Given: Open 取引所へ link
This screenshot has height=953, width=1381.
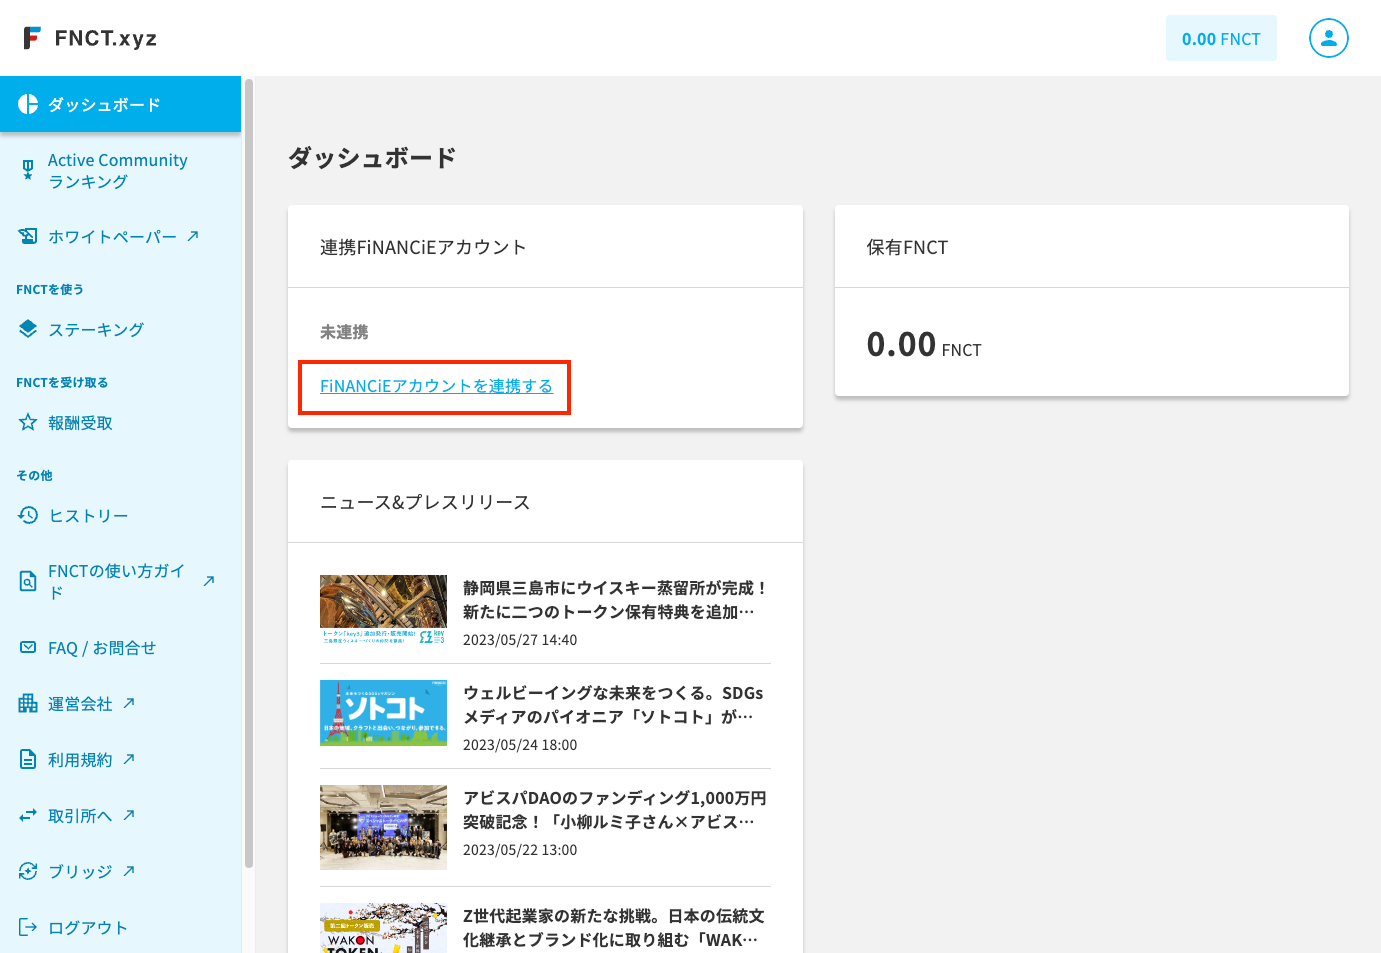Looking at the screenshot, I should click(x=80, y=816).
